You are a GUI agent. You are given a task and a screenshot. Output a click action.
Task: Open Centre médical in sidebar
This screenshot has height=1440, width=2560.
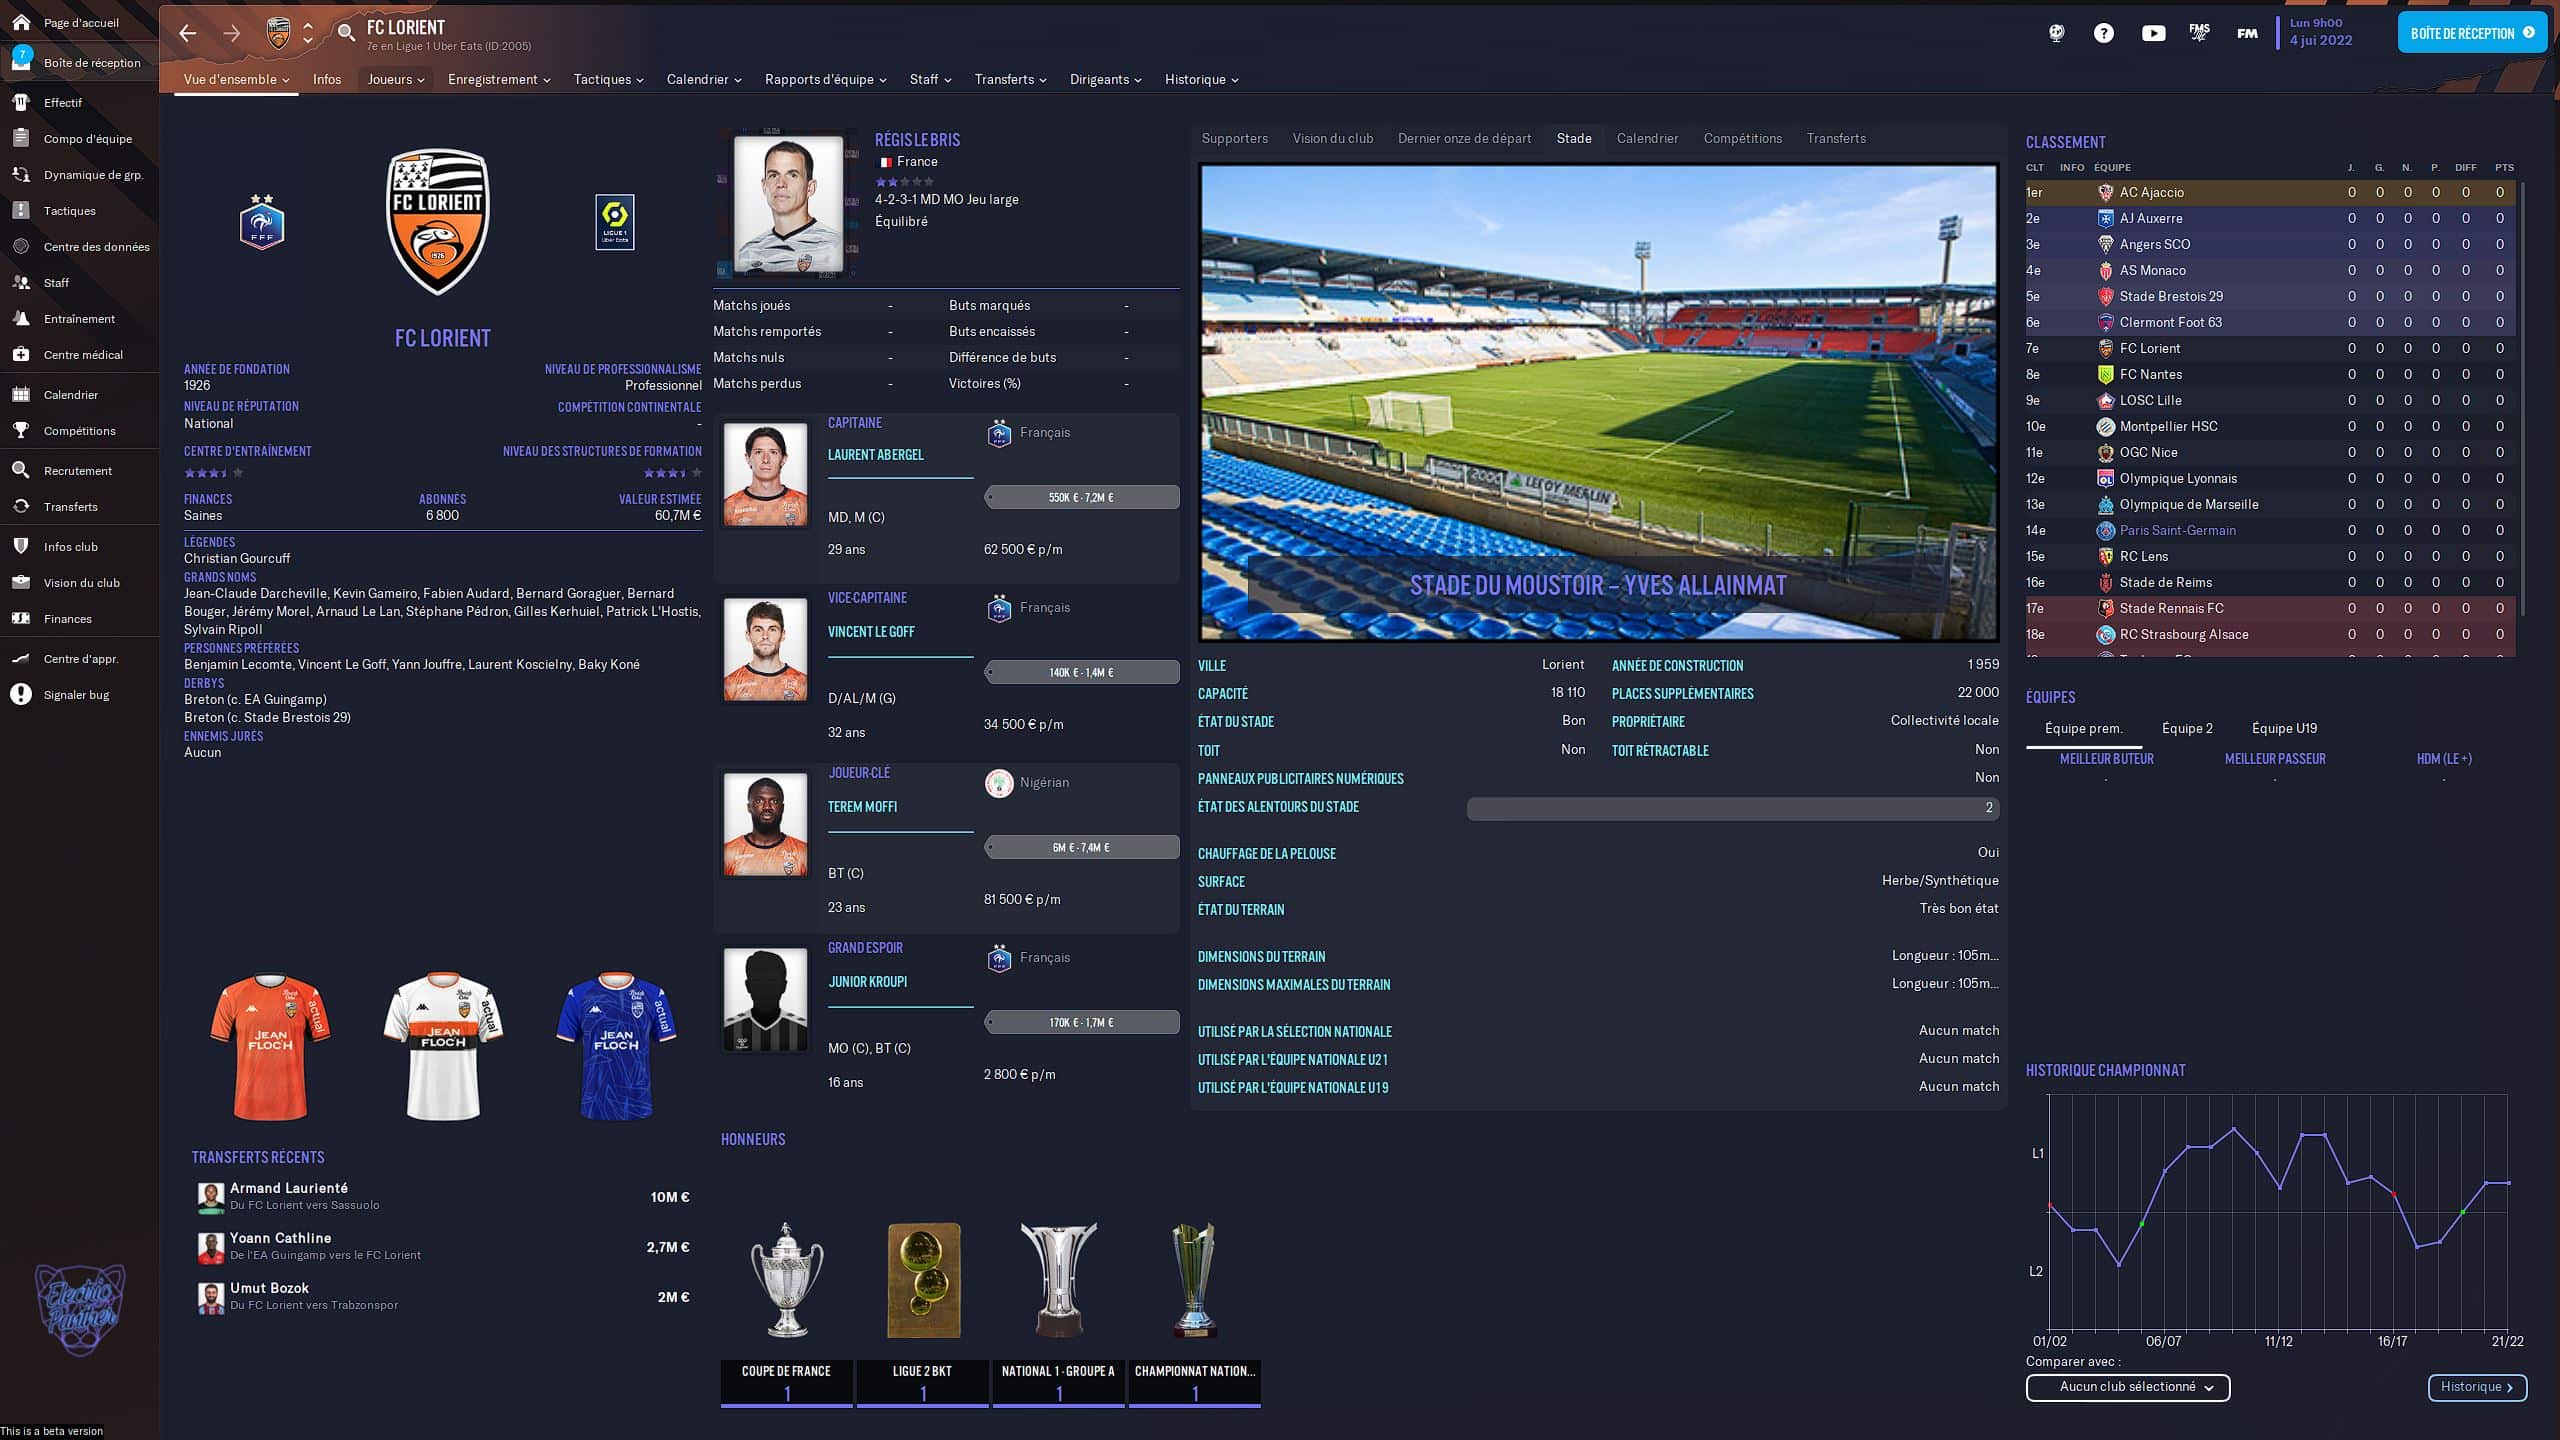point(82,355)
